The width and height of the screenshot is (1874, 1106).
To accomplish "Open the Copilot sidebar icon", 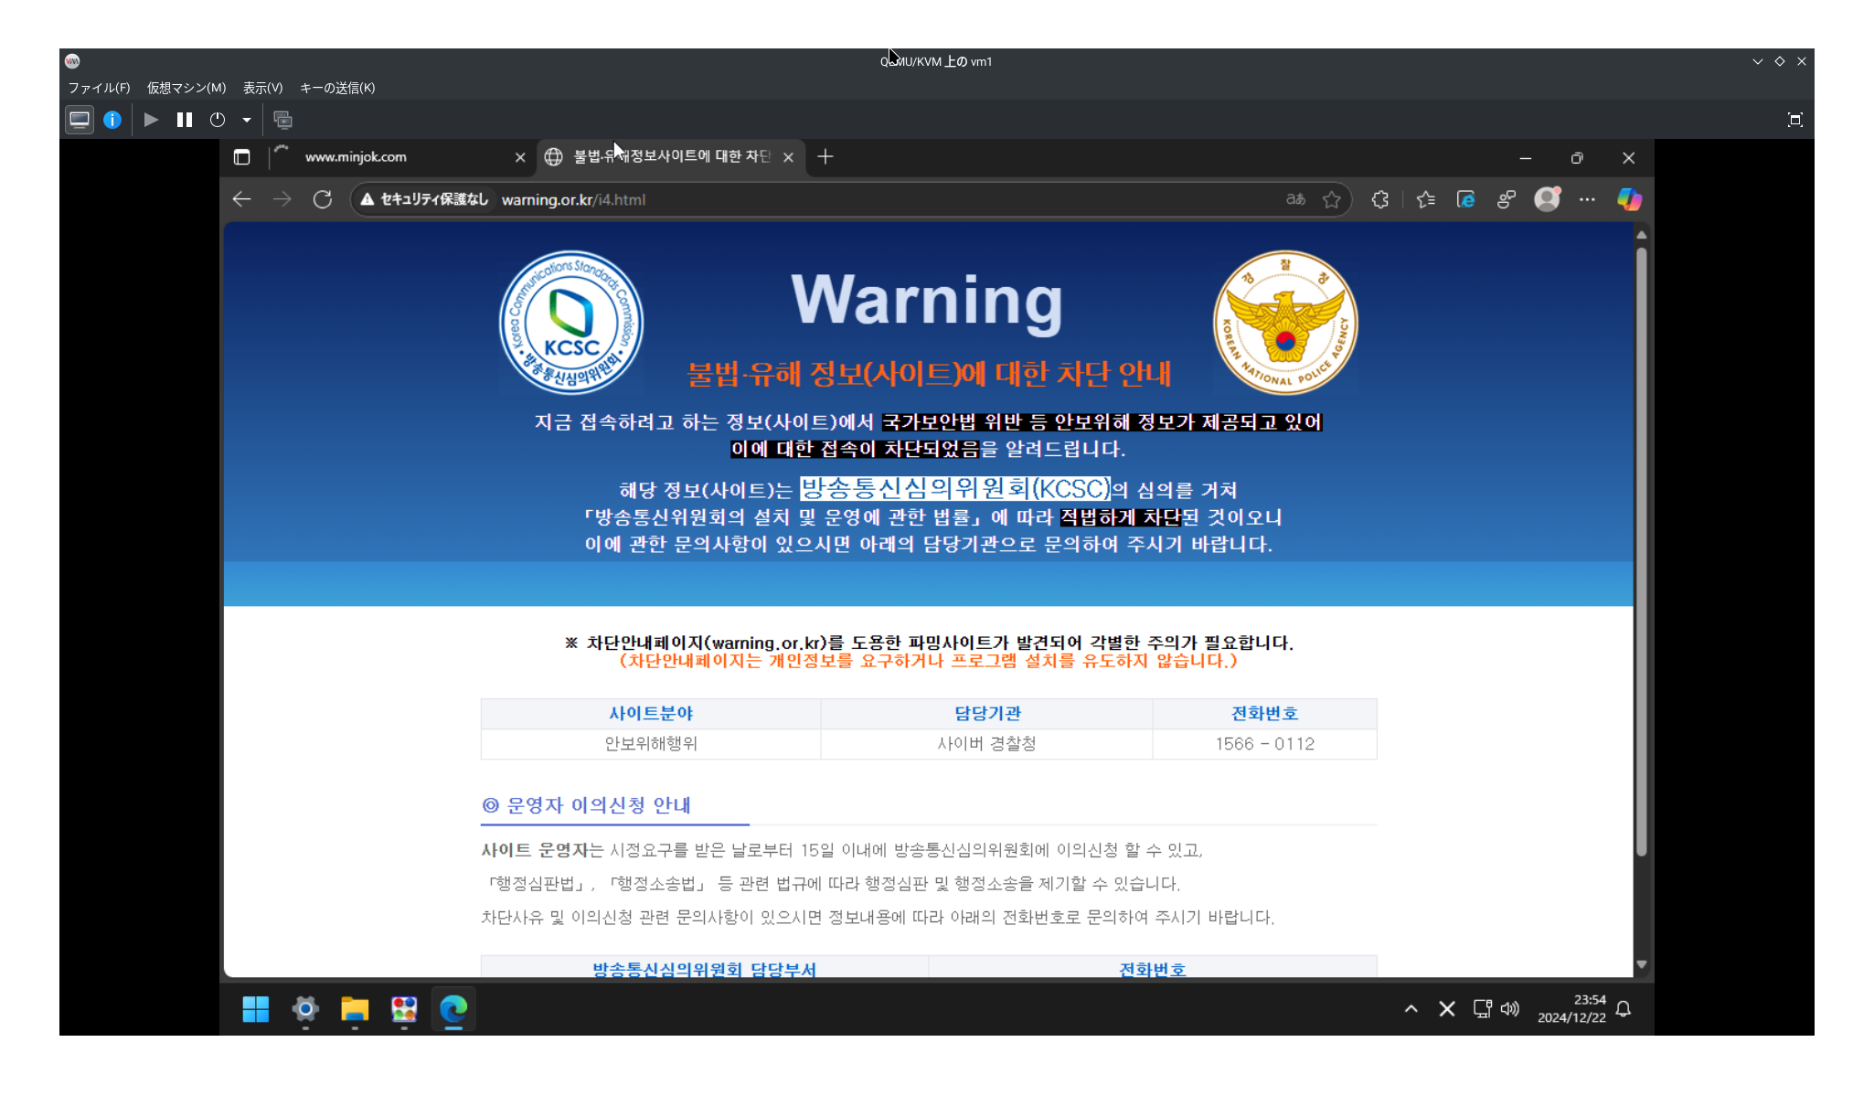I will click(1629, 200).
